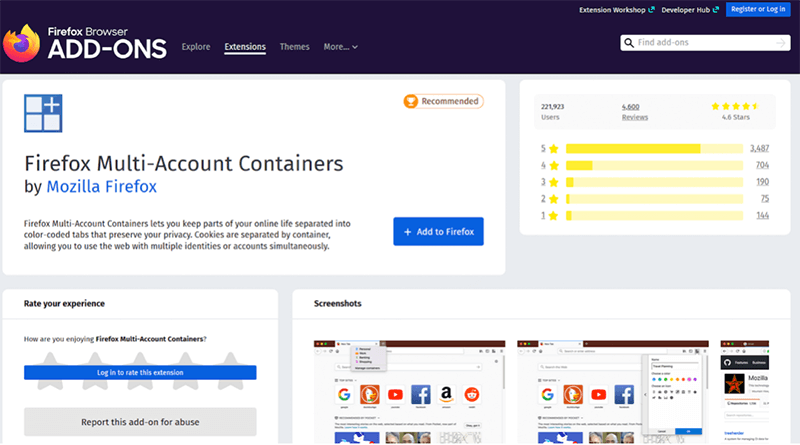Open the Extension Workshop link
This screenshot has width=800, height=445.
coord(616,10)
